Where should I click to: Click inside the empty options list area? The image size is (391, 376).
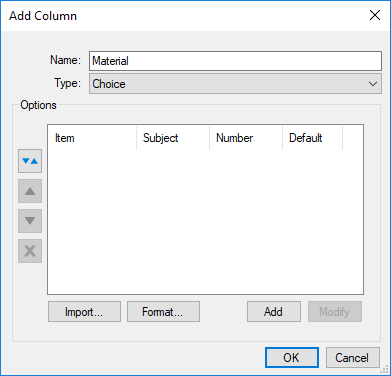coord(205,222)
